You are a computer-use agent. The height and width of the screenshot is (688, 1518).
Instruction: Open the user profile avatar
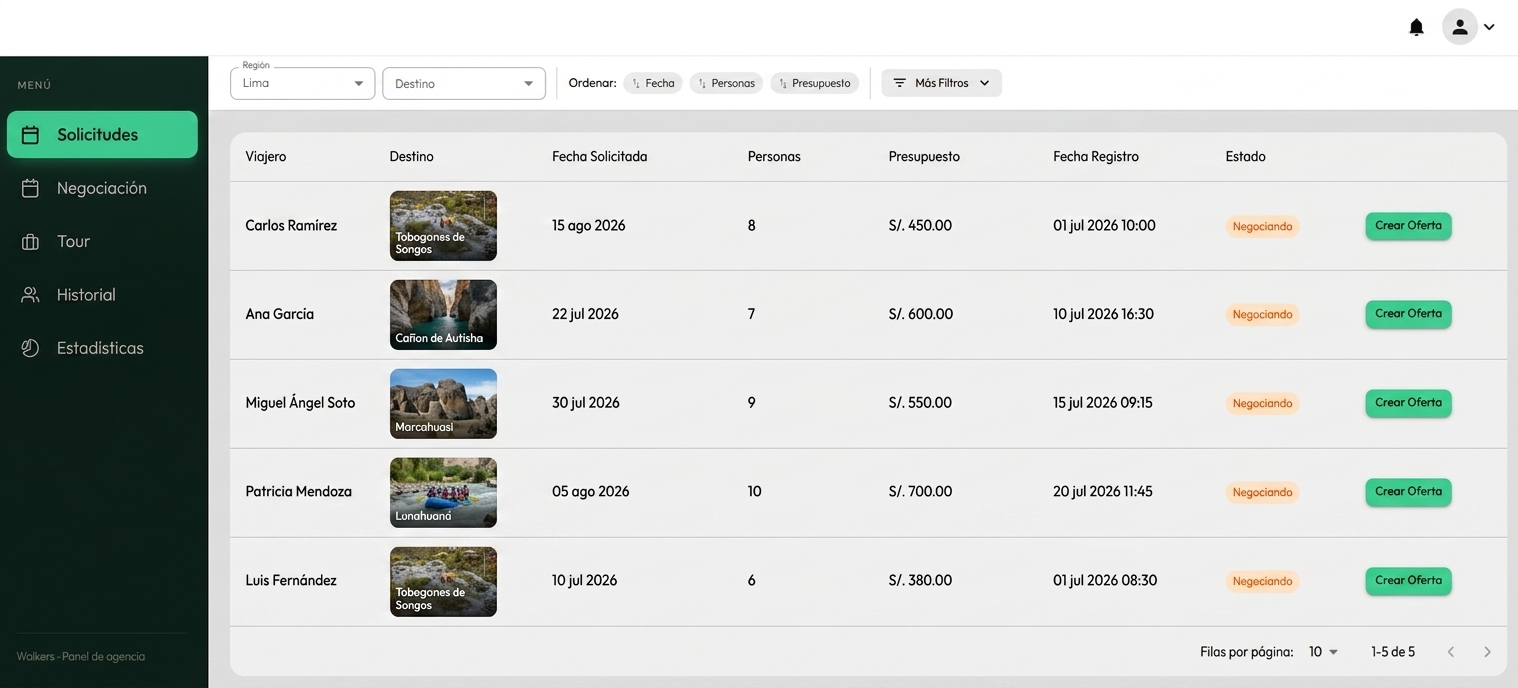pyautogui.click(x=1460, y=27)
